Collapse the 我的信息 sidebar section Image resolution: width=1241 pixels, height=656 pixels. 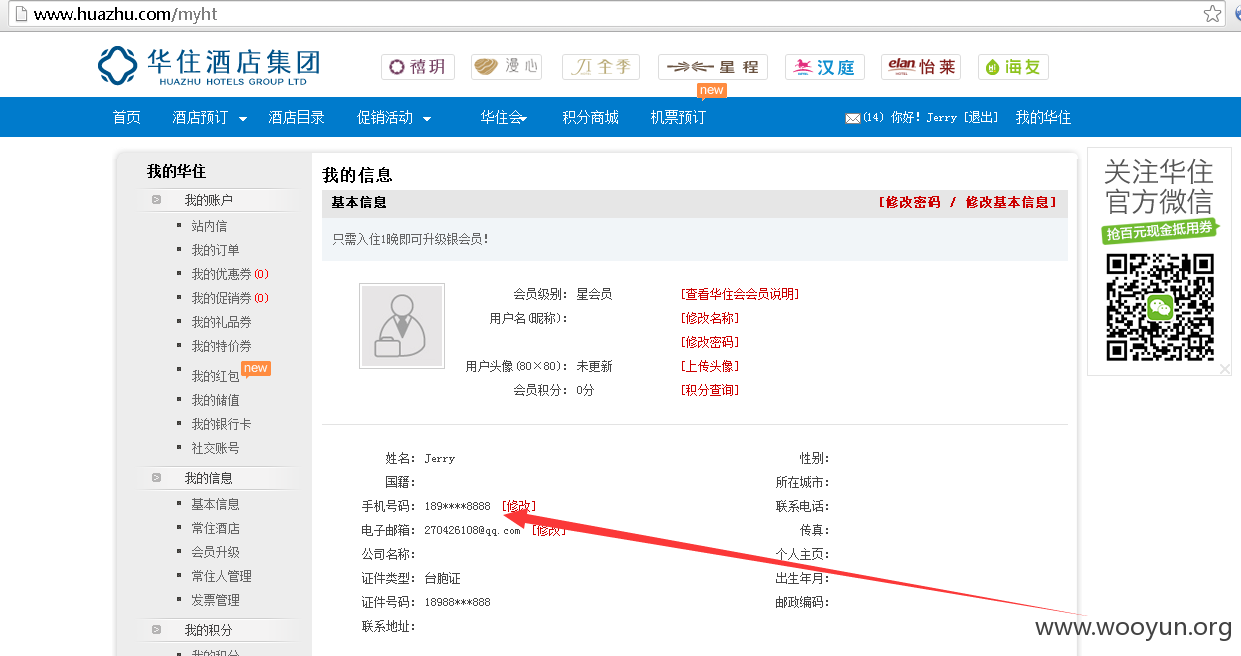pyautogui.click(x=157, y=478)
